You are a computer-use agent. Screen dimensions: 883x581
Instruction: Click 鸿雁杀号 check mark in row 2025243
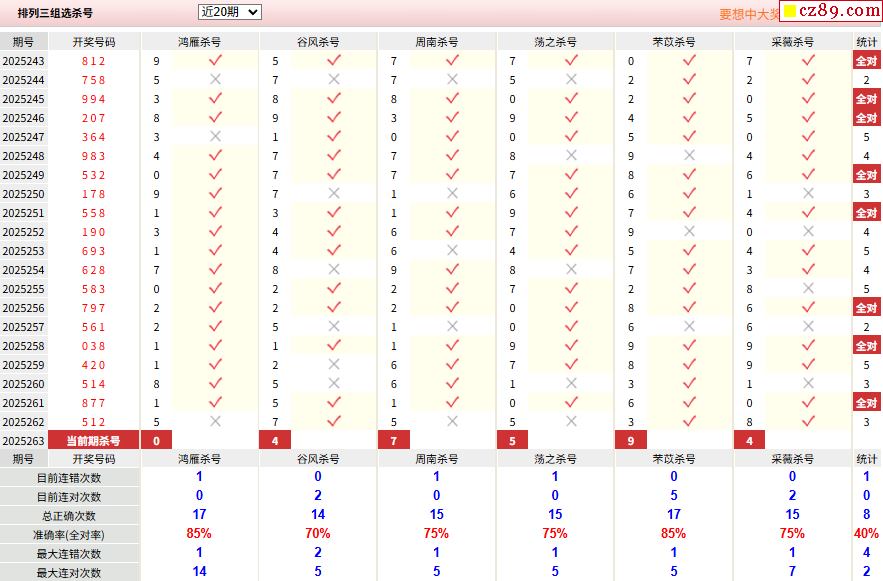click(215, 60)
